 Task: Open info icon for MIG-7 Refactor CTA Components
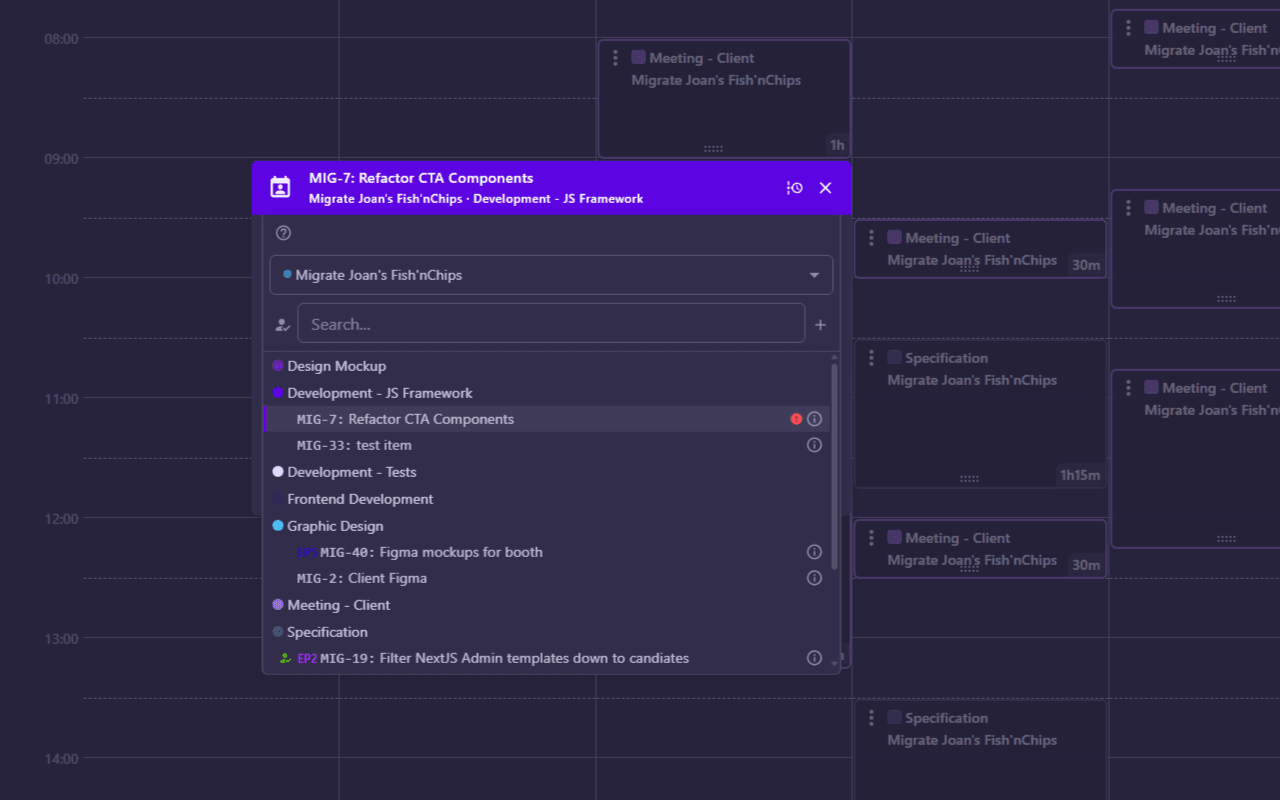[x=814, y=418]
